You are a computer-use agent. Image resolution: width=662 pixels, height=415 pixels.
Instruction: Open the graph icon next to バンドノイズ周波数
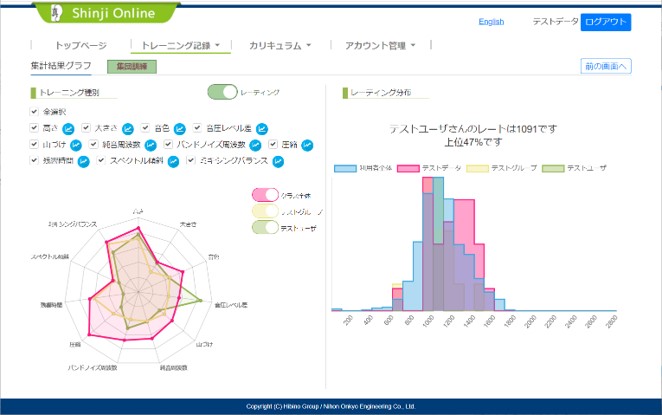tap(255, 145)
